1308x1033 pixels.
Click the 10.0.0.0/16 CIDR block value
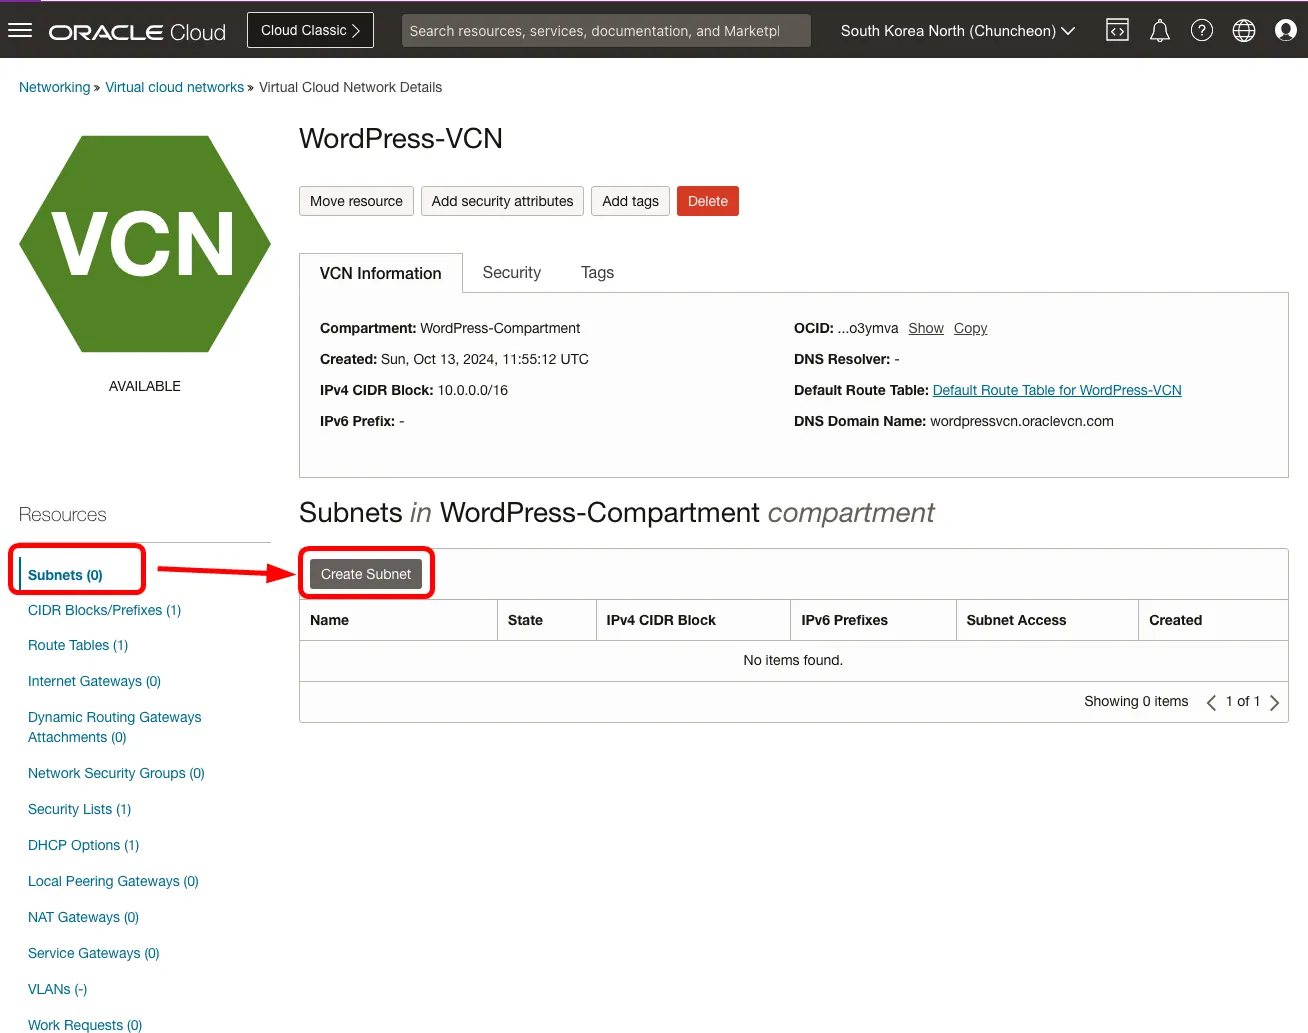click(x=473, y=390)
